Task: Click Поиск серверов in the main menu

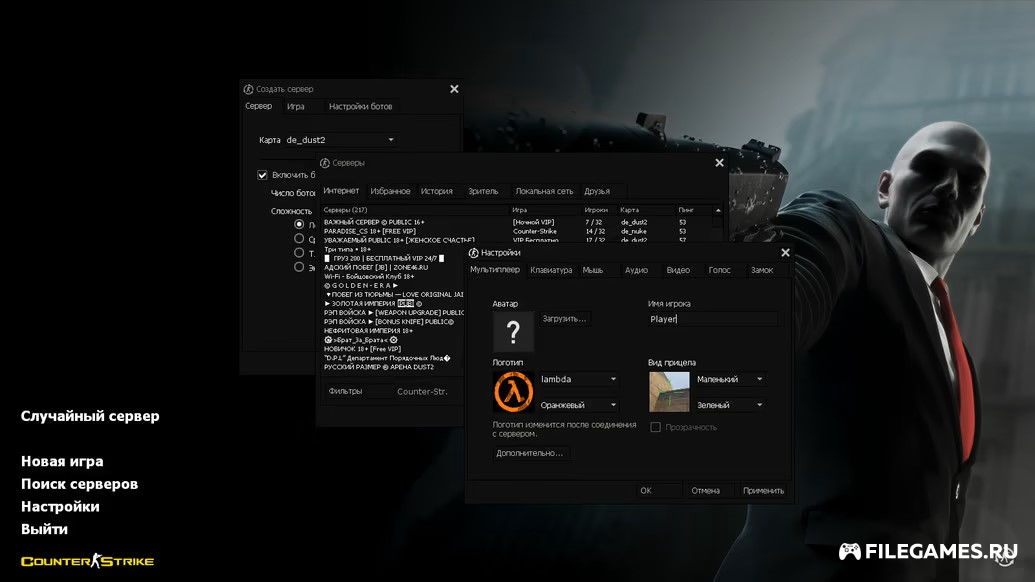Action: click(x=79, y=484)
